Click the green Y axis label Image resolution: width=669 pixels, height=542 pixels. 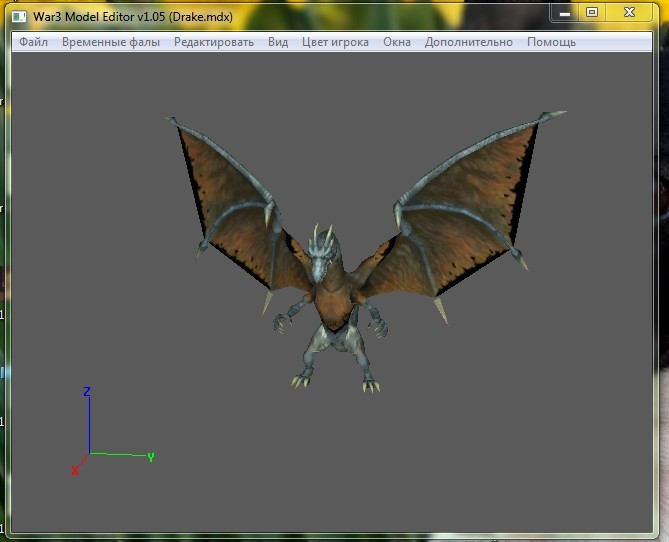pos(151,457)
